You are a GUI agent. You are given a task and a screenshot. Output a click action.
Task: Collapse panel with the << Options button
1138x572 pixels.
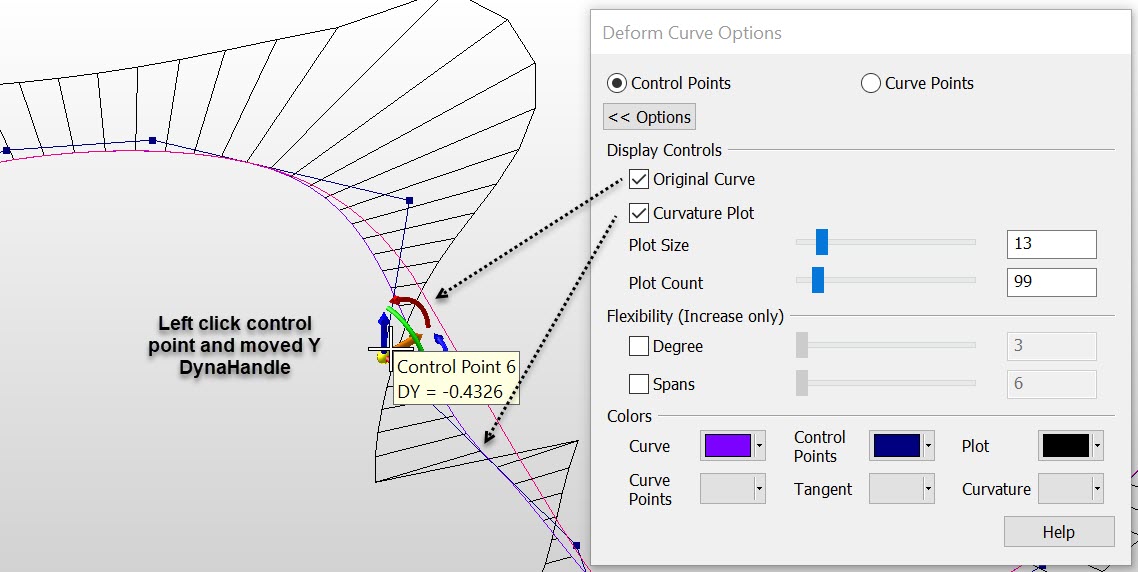(649, 117)
